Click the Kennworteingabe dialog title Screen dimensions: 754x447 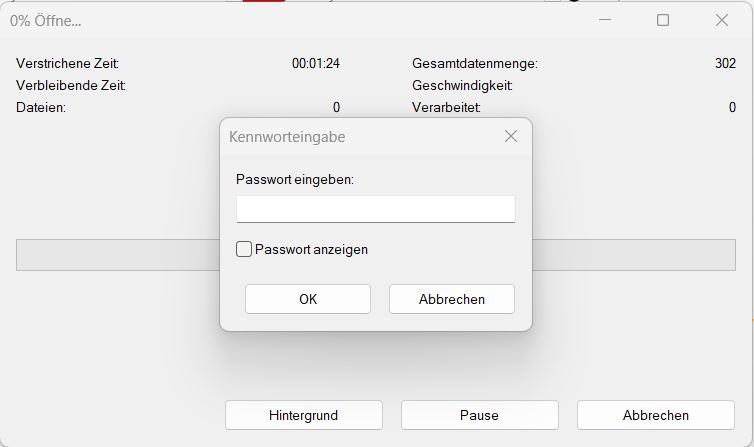tap(287, 137)
